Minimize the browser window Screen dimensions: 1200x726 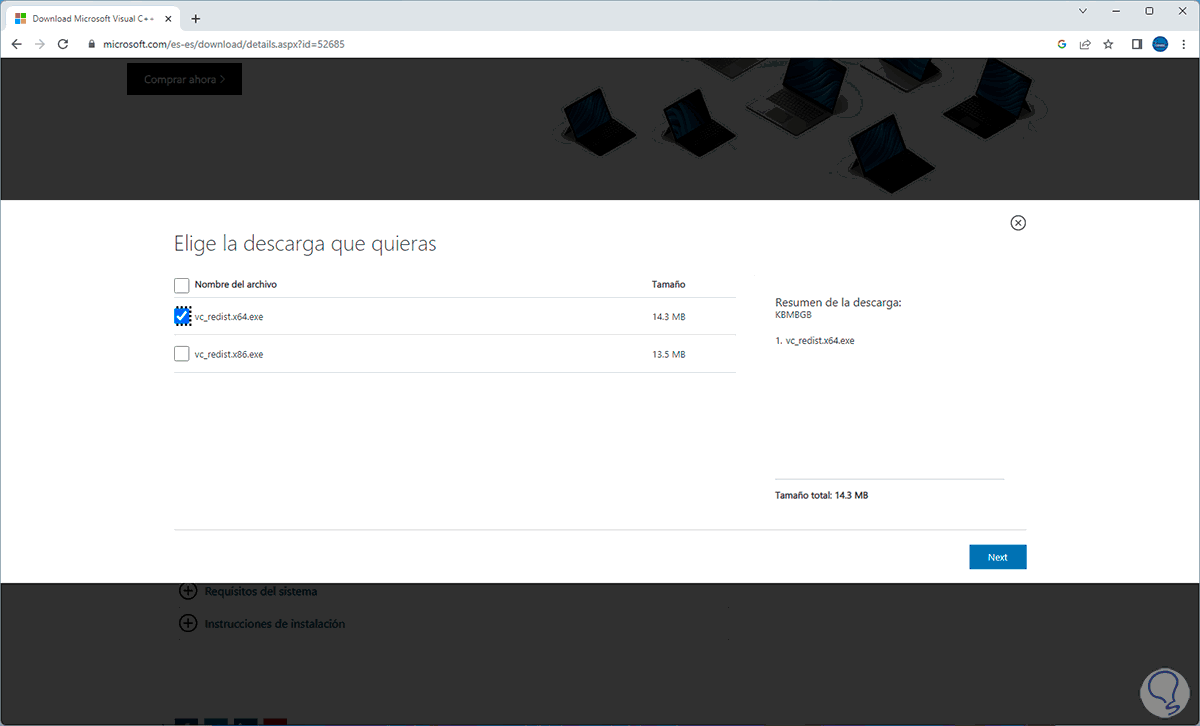1116,11
